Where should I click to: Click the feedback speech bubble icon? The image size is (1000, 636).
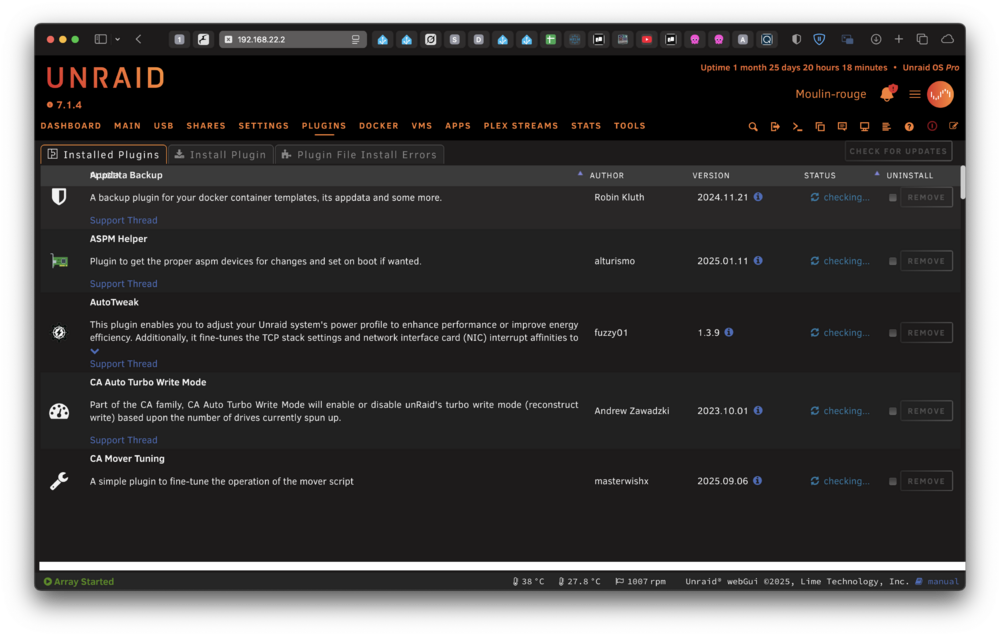pyautogui.click(x=842, y=126)
